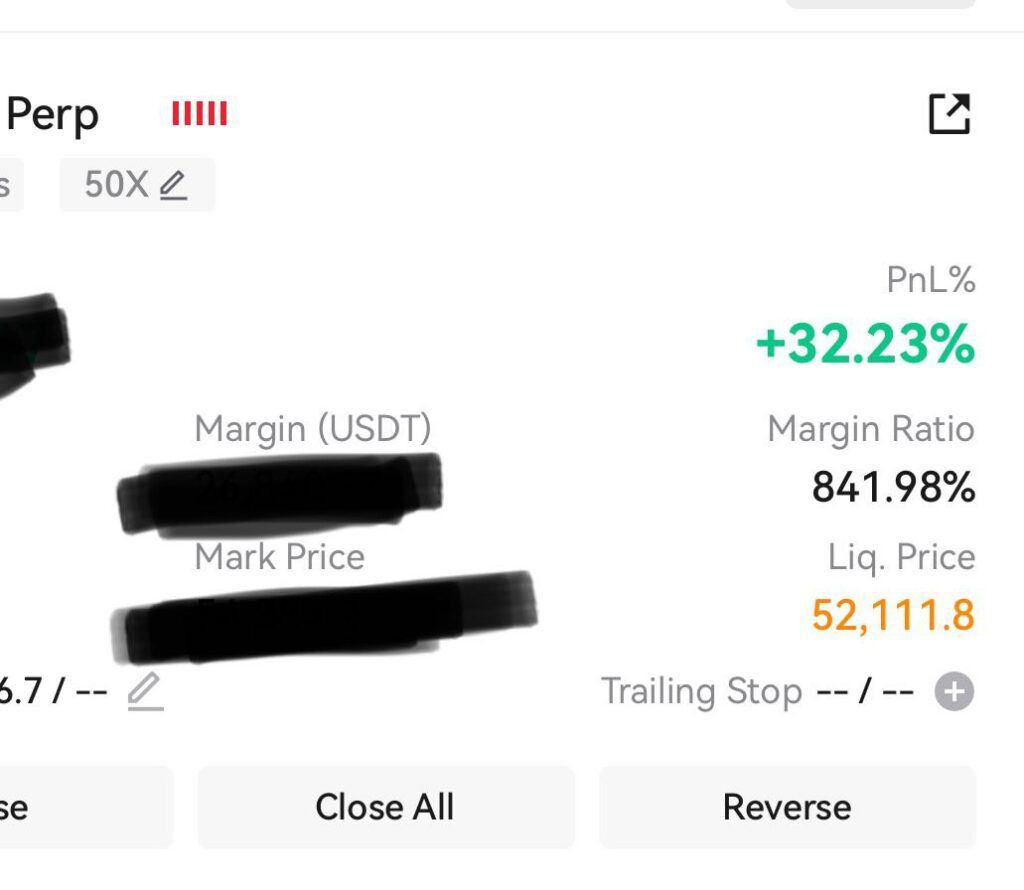Edit TP/SL via the pencil icon
Image resolution: width=1024 pixels, height=890 pixels.
tap(145, 691)
